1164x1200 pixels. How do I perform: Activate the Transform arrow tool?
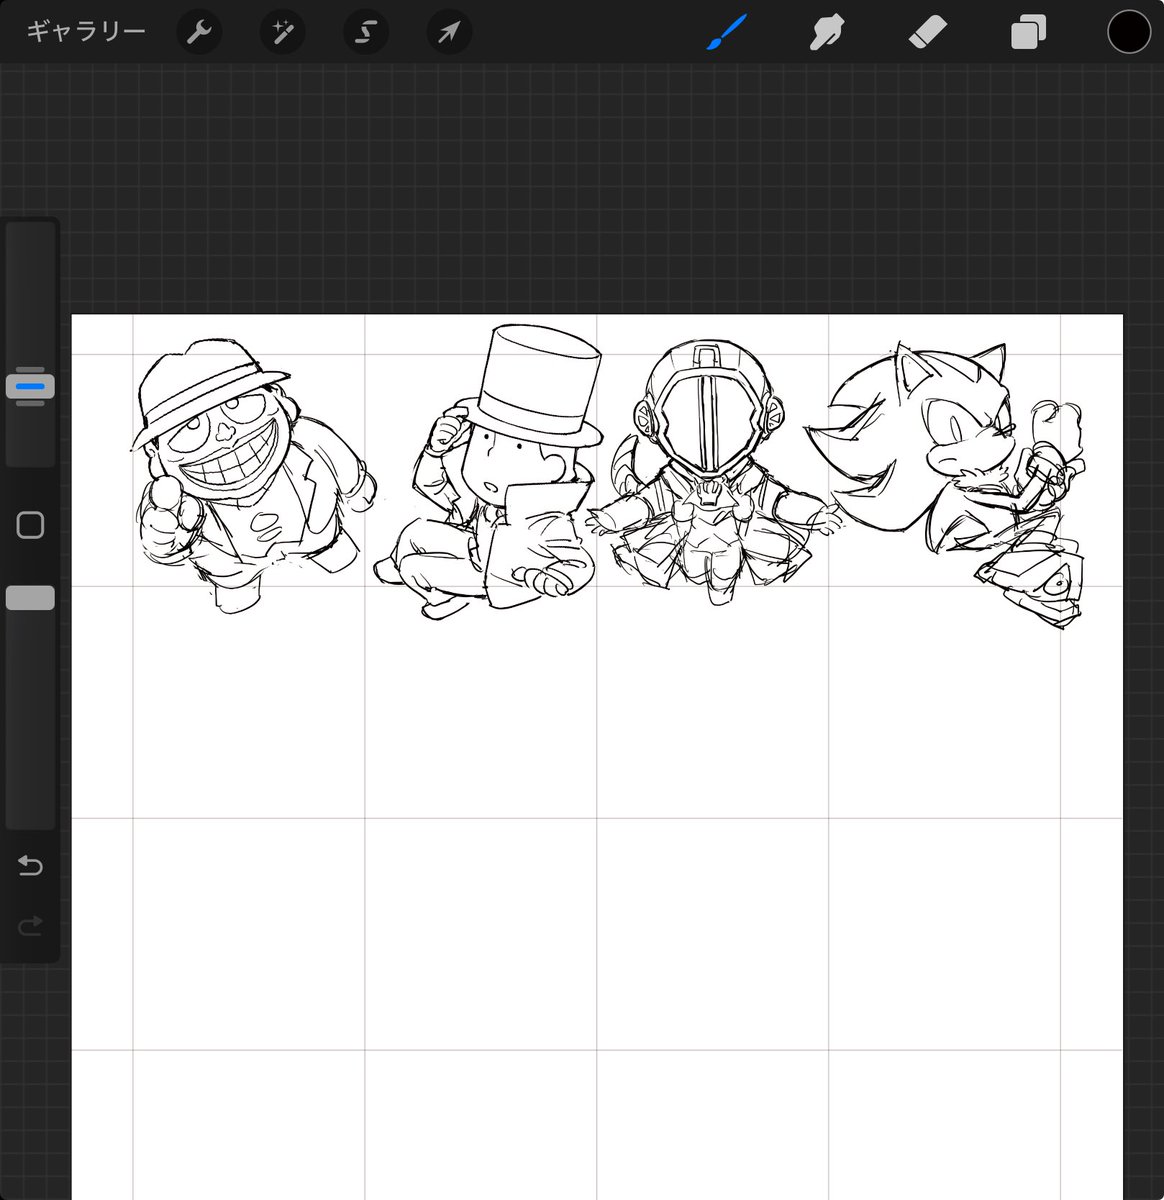click(449, 33)
